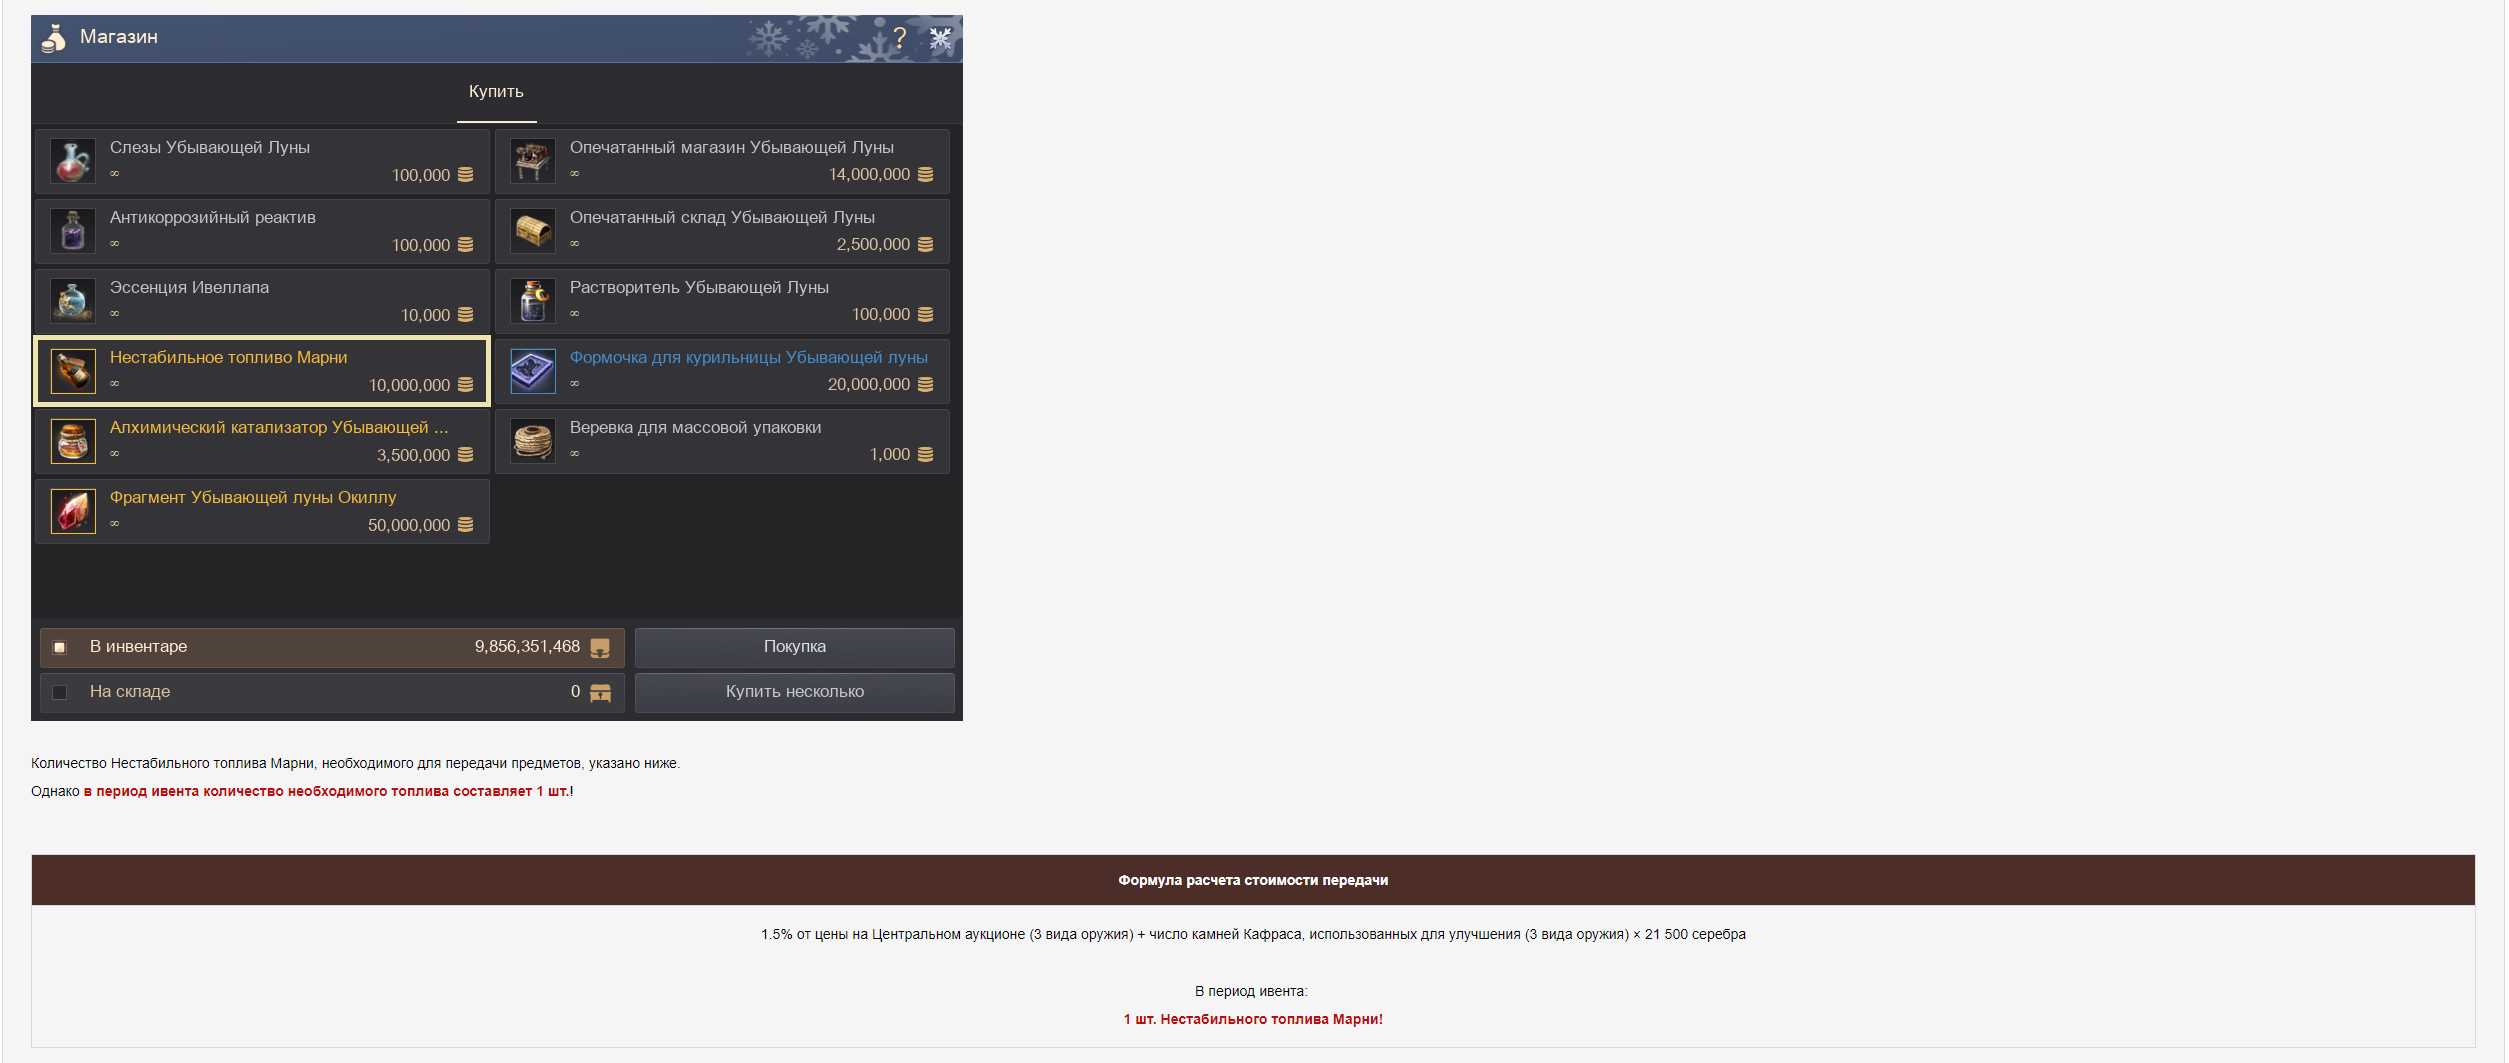Click the Формула расчета стоимости передачи header
Image resolution: width=2509 pixels, height=1063 pixels.
(1253, 881)
